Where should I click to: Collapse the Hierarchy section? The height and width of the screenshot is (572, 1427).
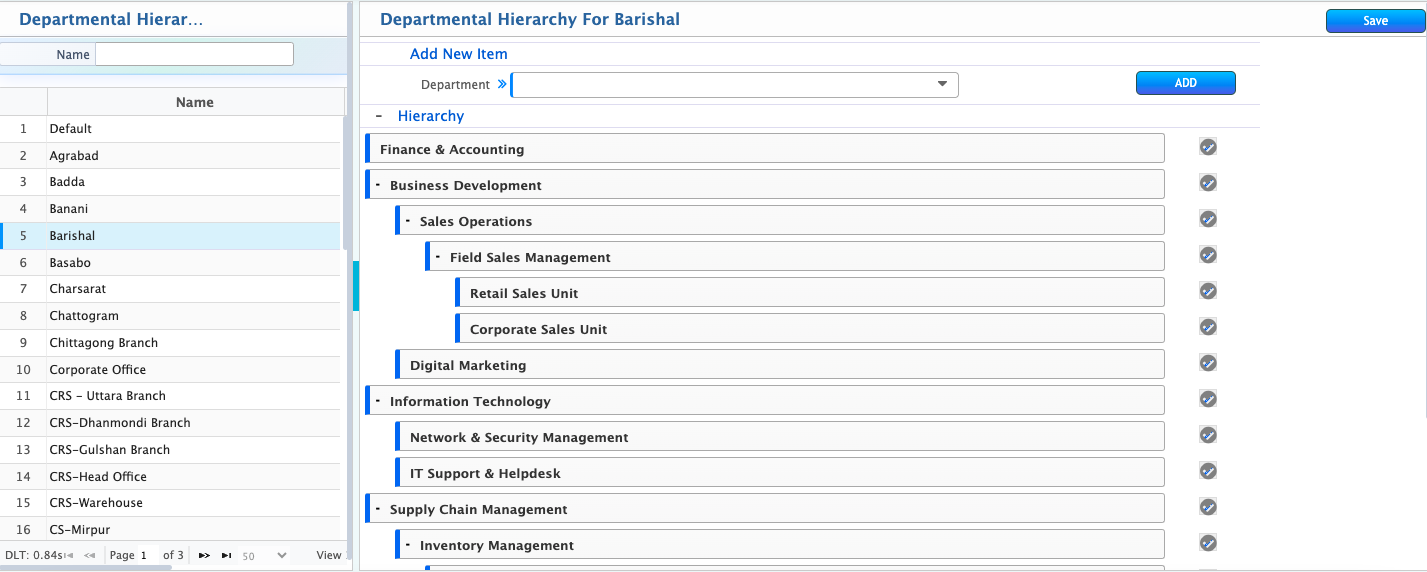click(378, 116)
